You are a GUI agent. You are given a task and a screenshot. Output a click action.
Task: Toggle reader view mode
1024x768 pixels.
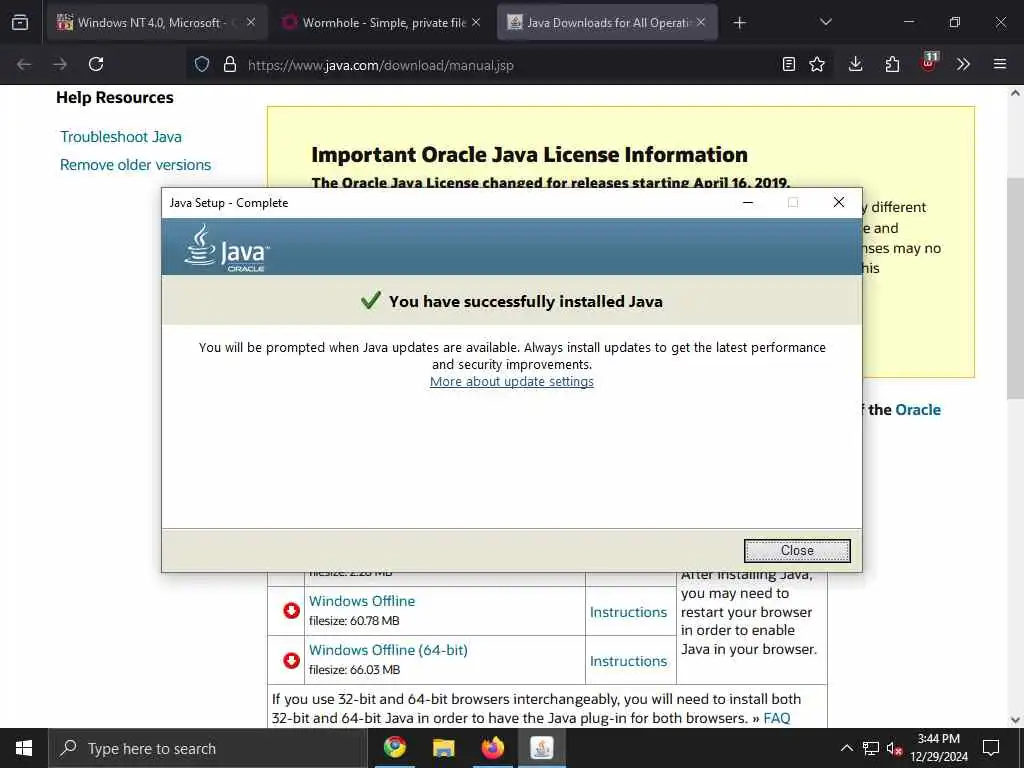788,64
